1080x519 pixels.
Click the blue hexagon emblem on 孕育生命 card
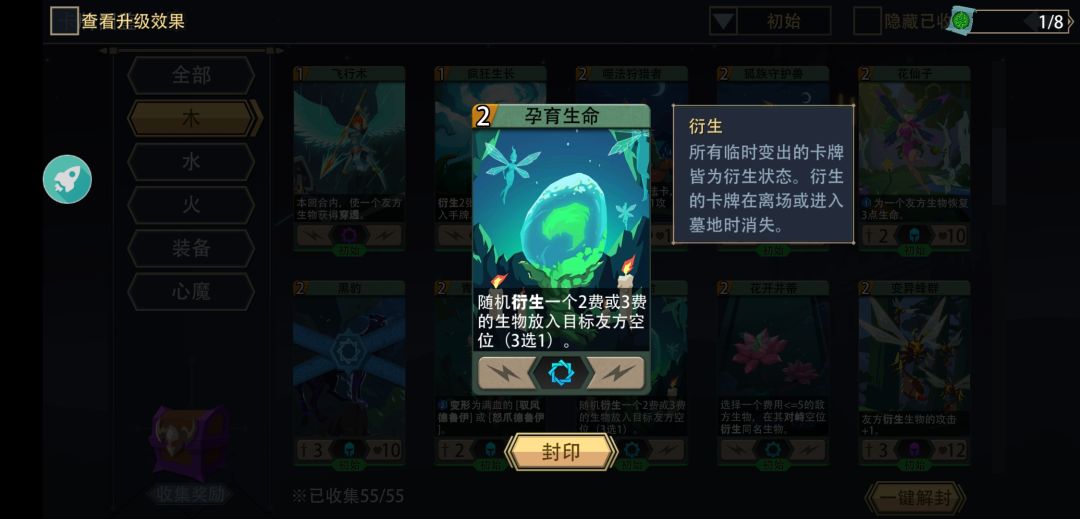pyautogui.click(x=561, y=372)
